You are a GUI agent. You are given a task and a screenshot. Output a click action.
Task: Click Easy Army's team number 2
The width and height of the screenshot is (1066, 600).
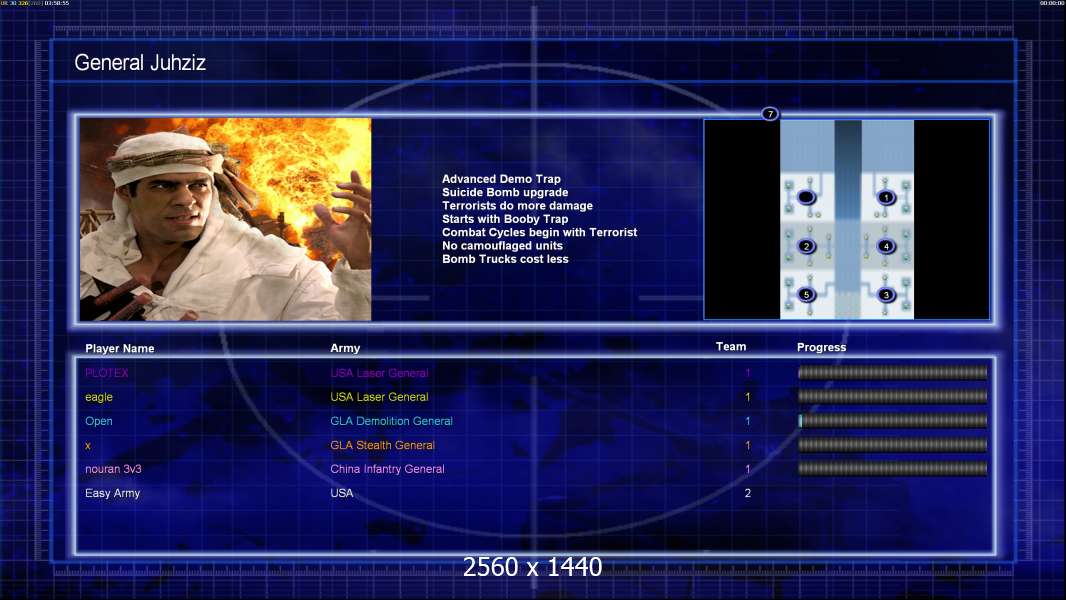tap(748, 493)
